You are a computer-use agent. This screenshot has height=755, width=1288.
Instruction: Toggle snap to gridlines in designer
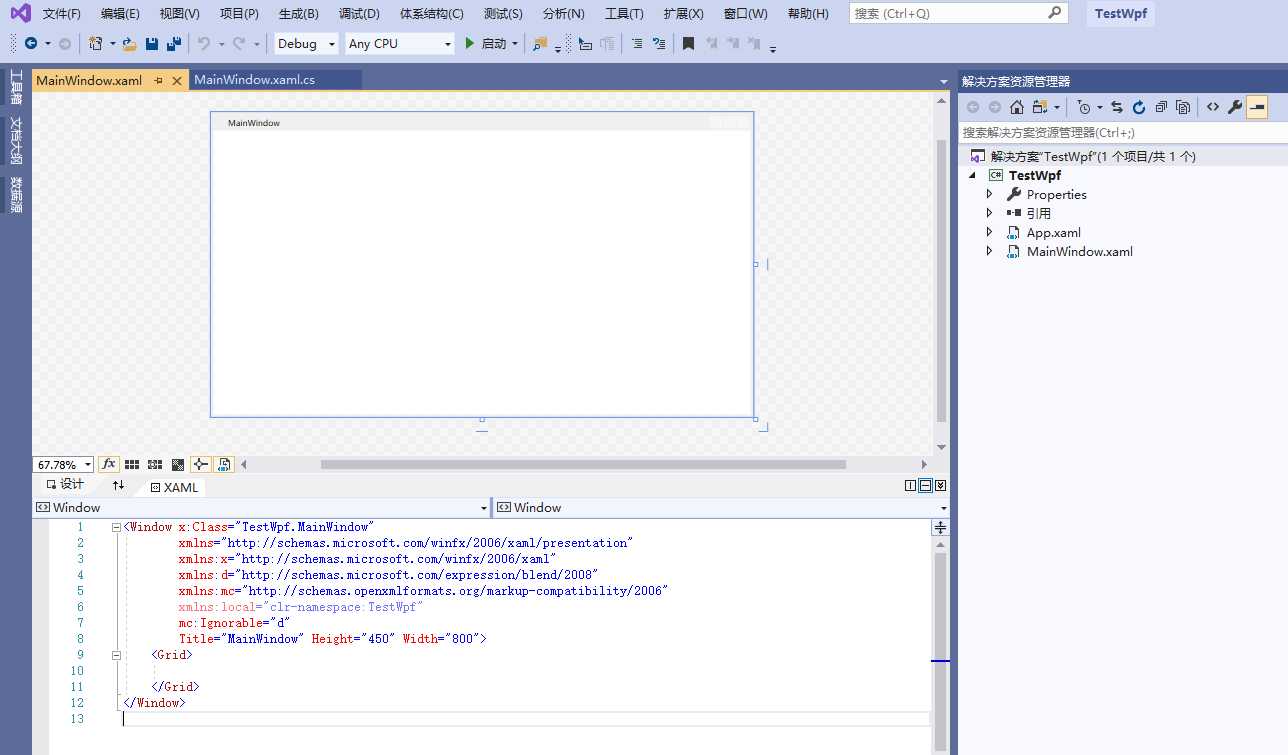pos(155,464)
